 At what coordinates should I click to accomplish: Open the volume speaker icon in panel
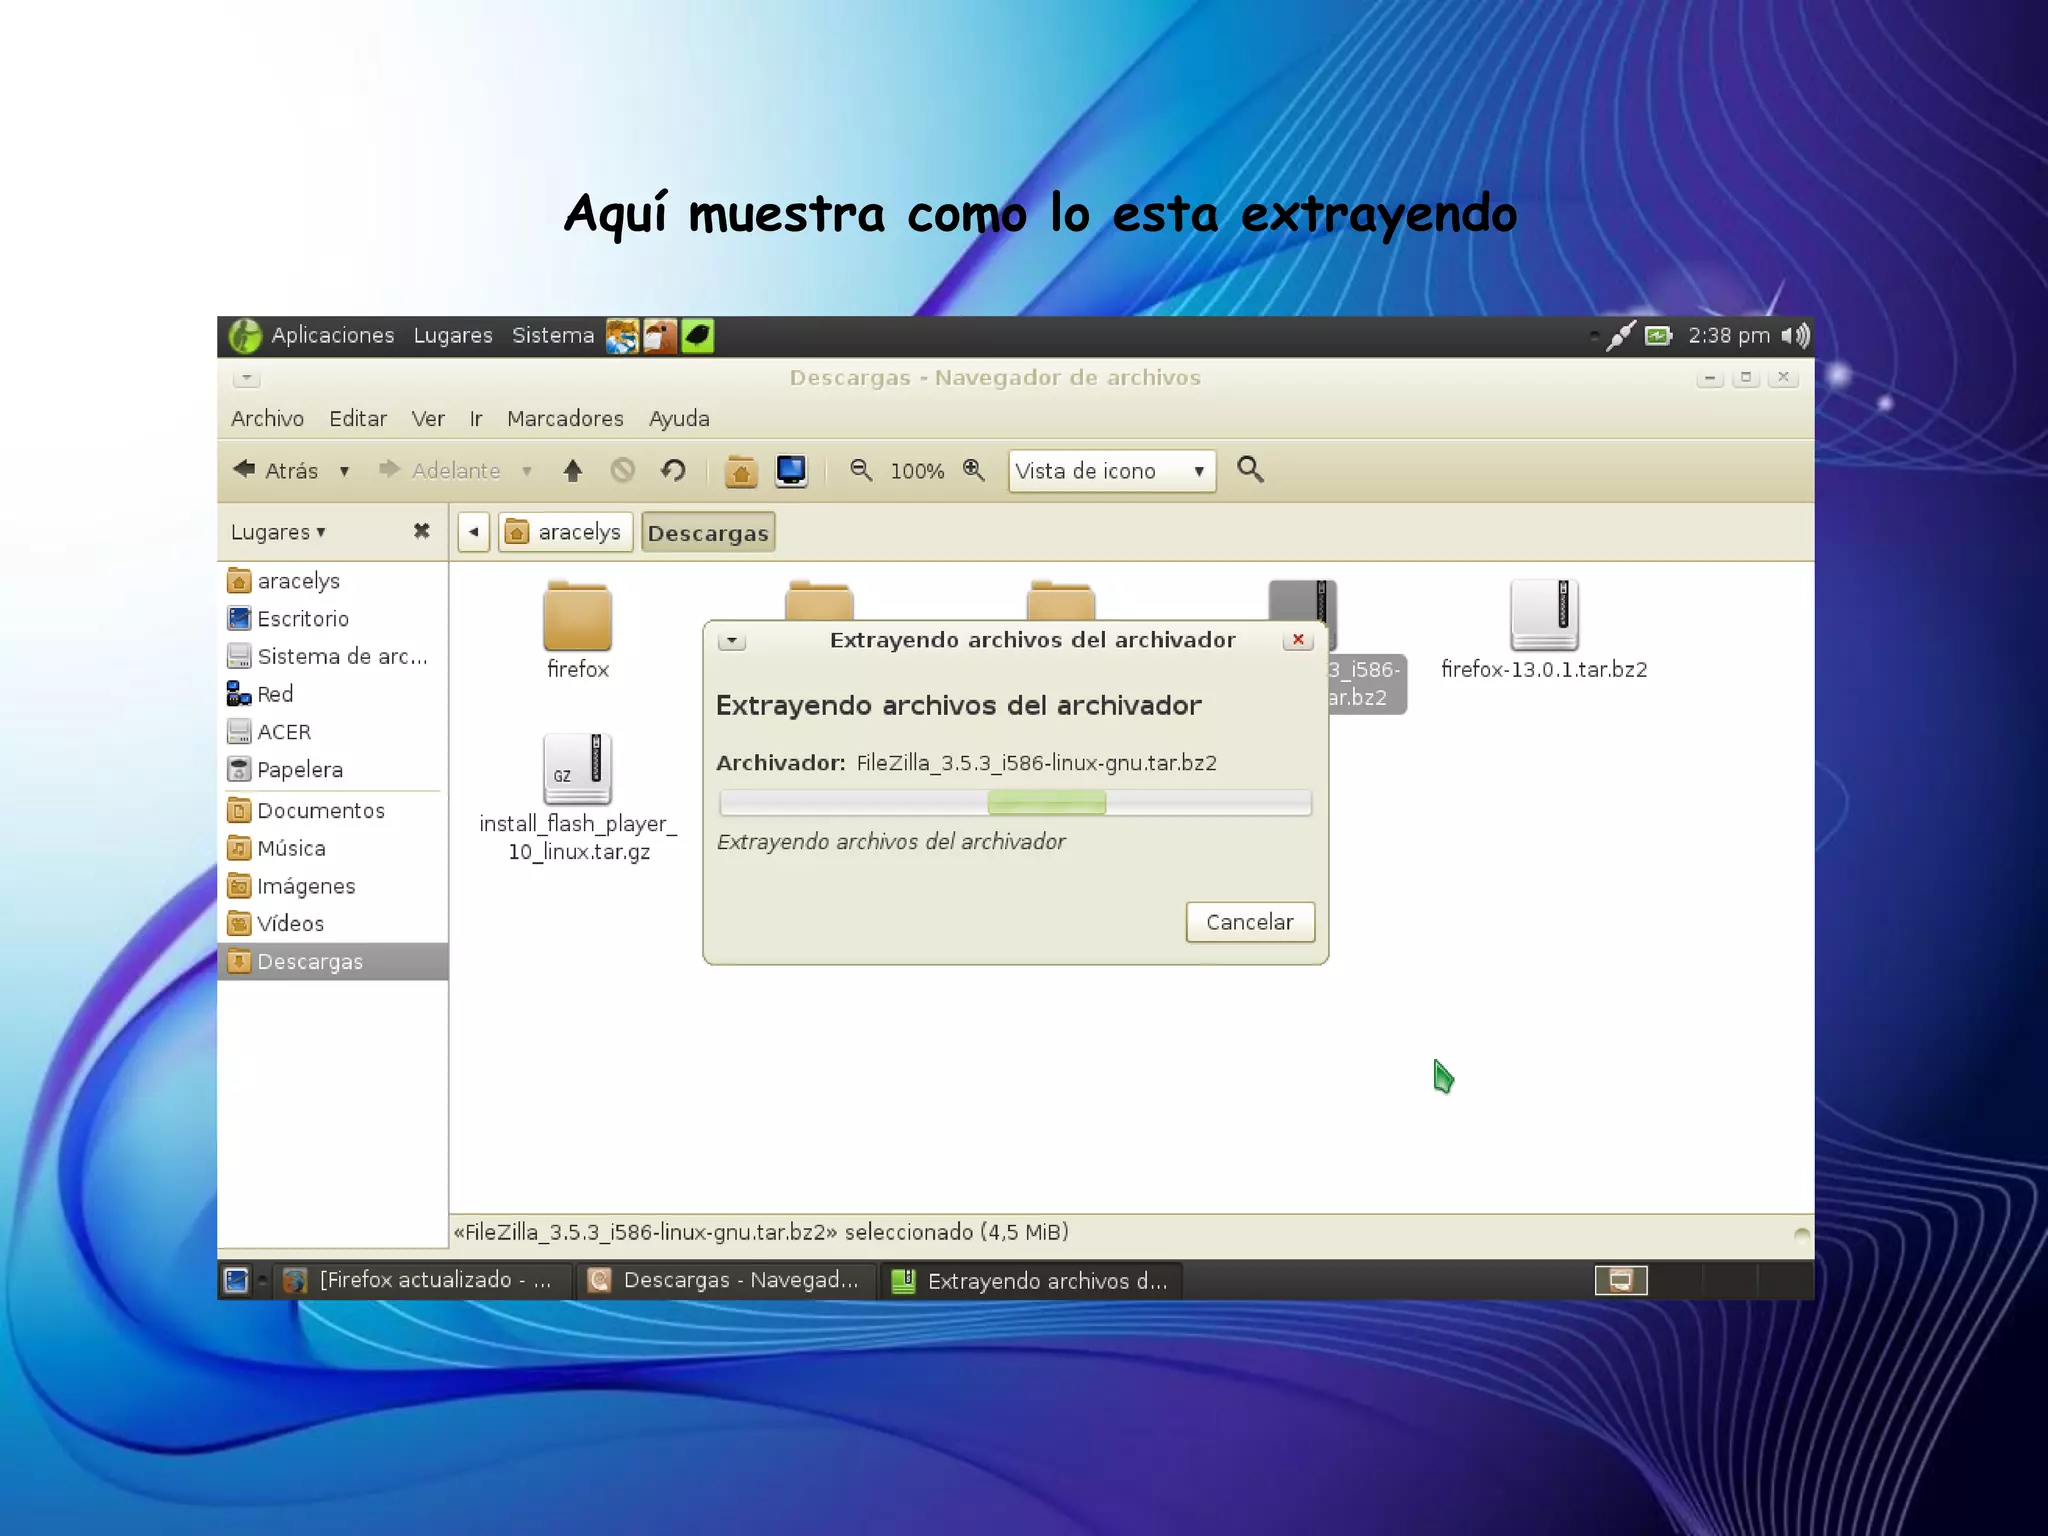[1796, 336]
